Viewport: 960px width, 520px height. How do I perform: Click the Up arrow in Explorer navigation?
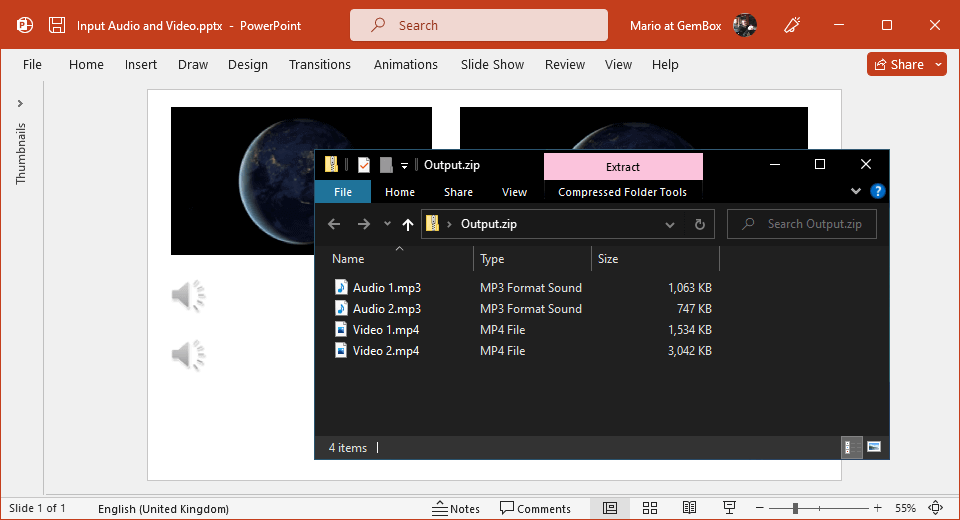coord(407,224)
